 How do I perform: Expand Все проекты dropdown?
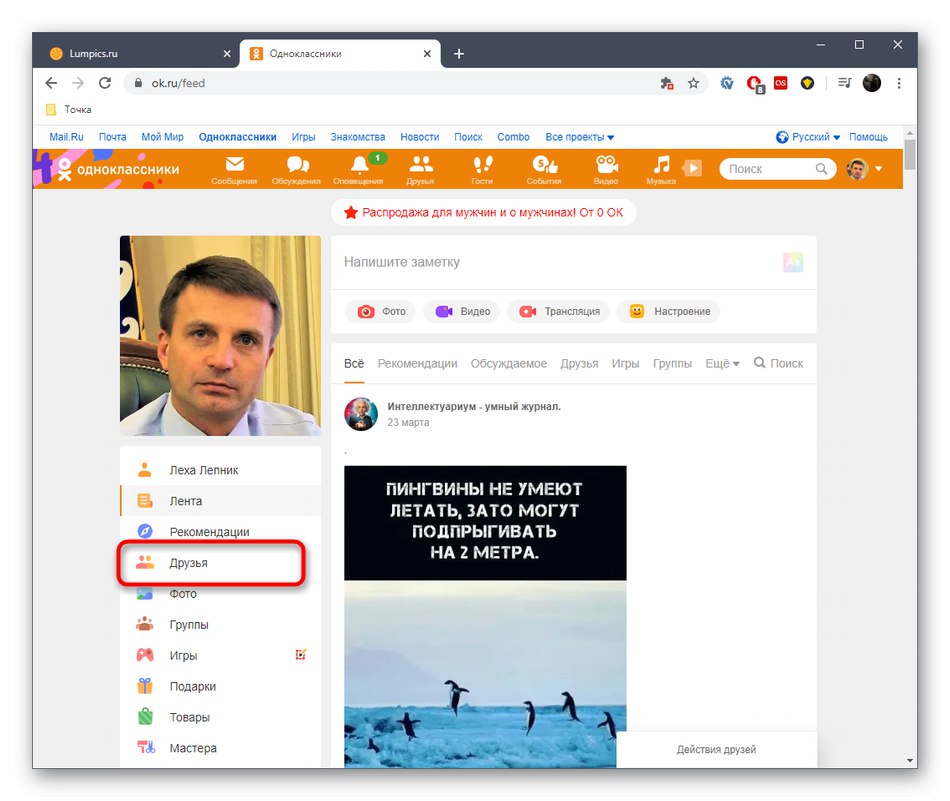(x=580, y=137)
